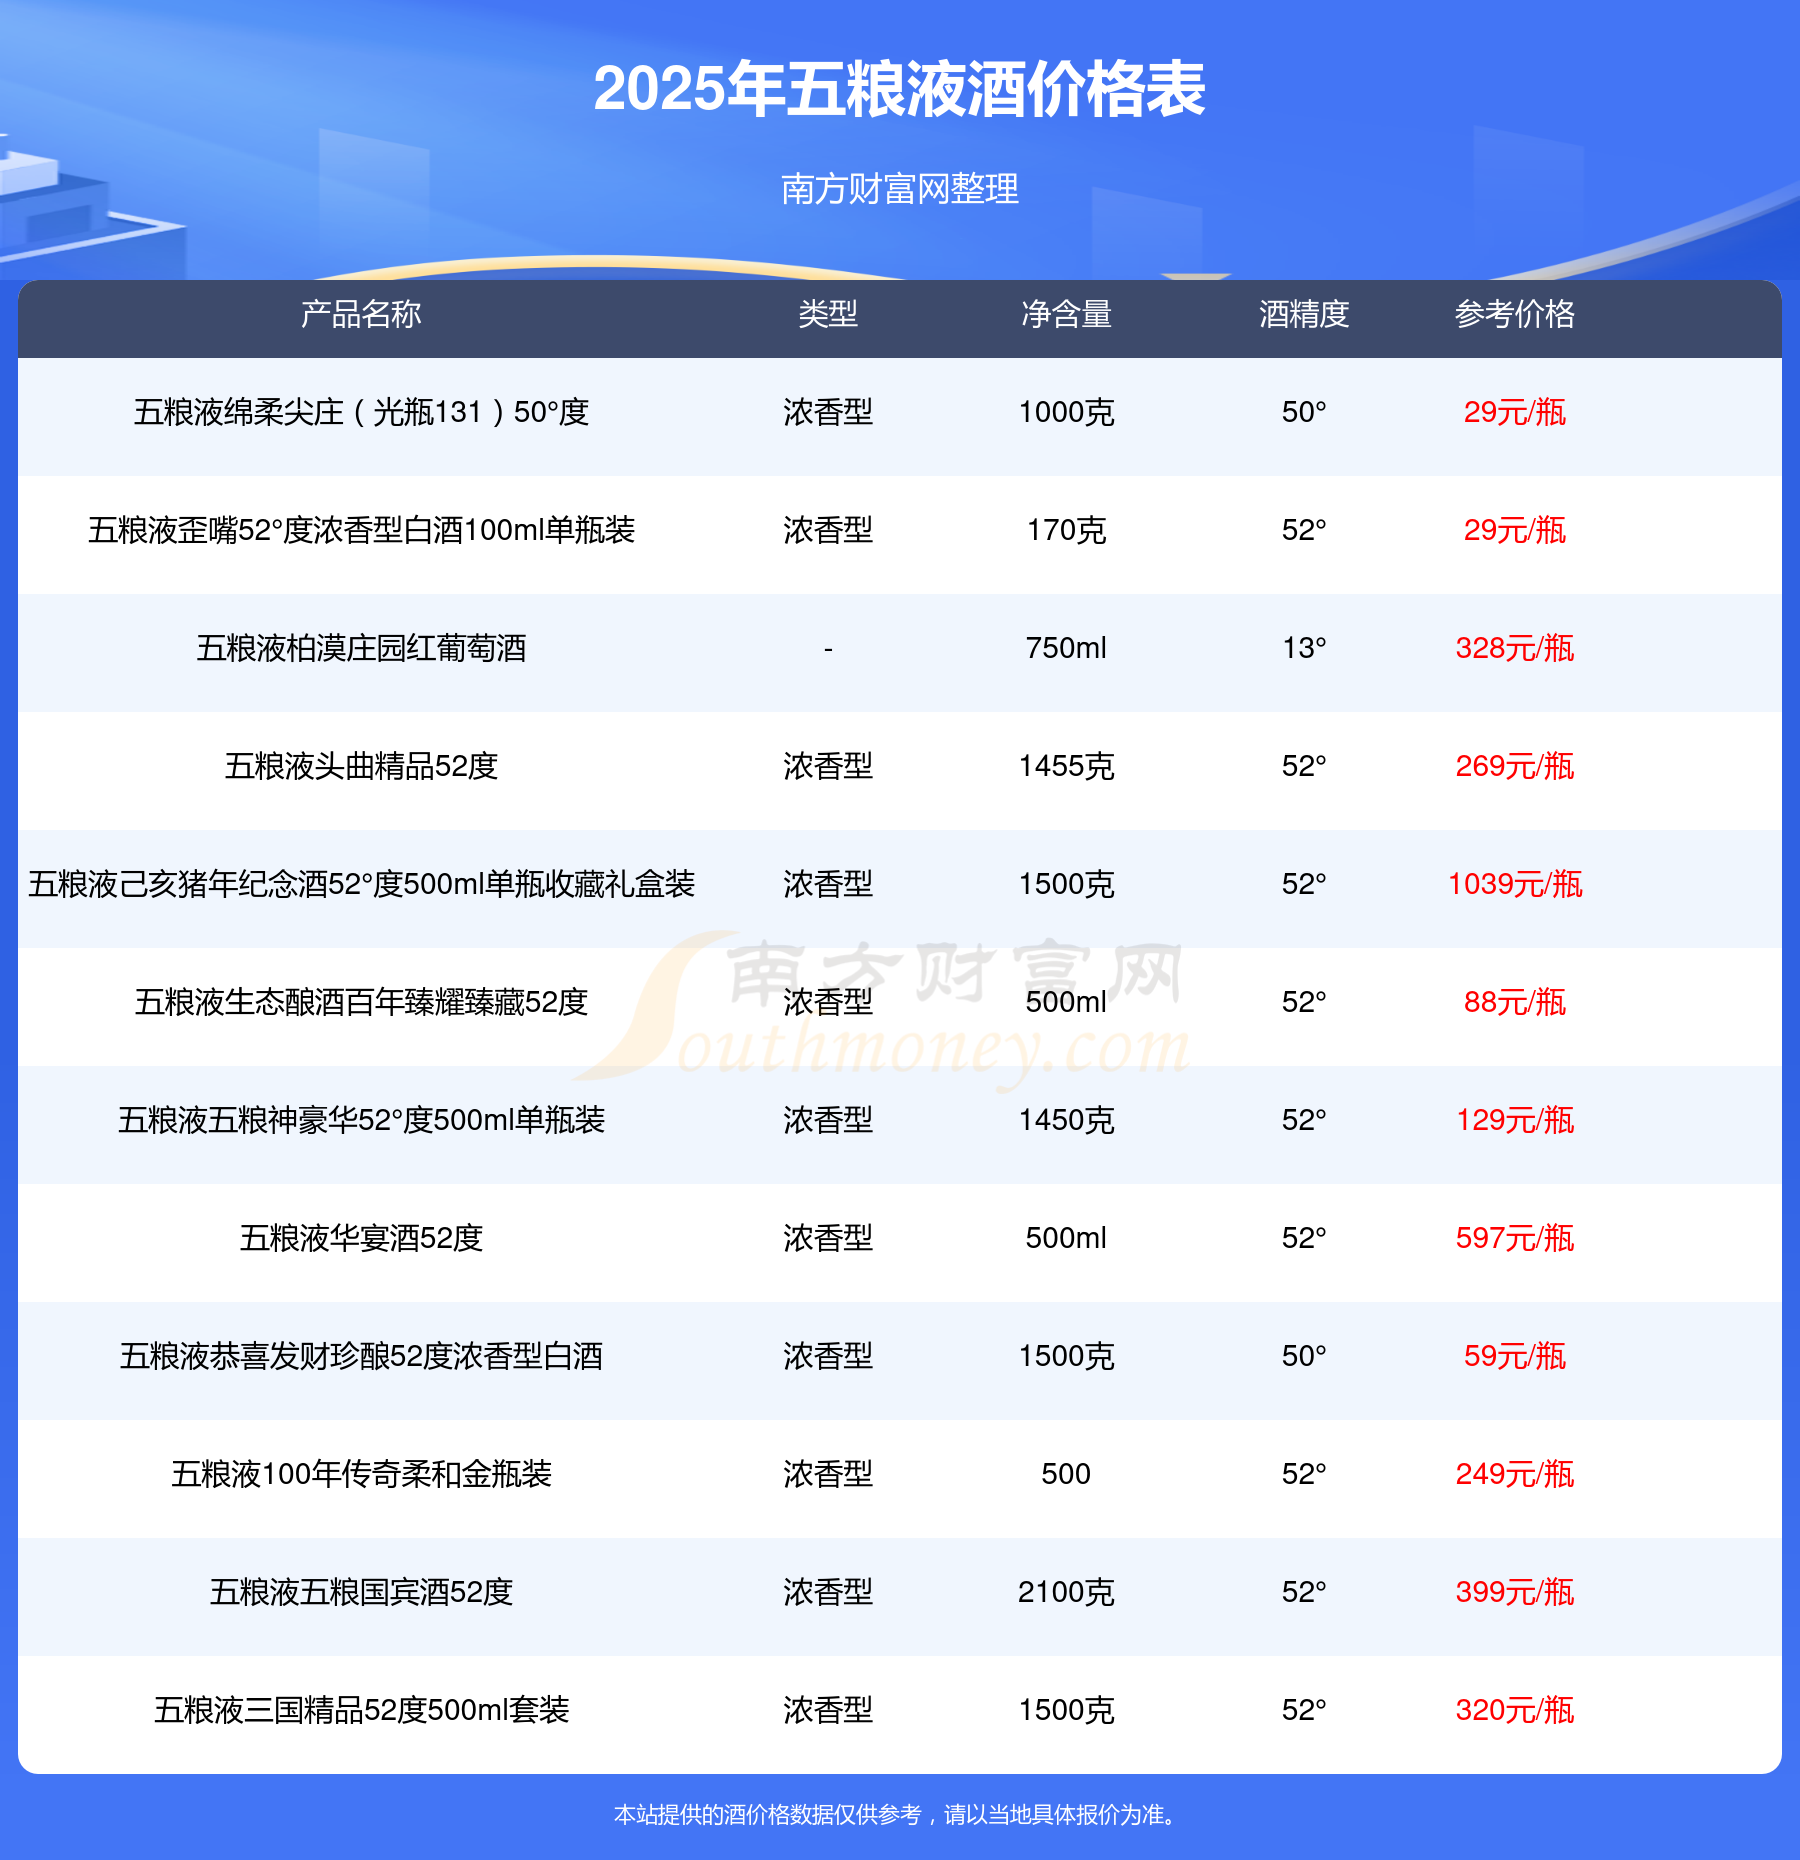
Task: Click 500ml in the 臻耀臻藏 row
Action: [1066, 1002]
